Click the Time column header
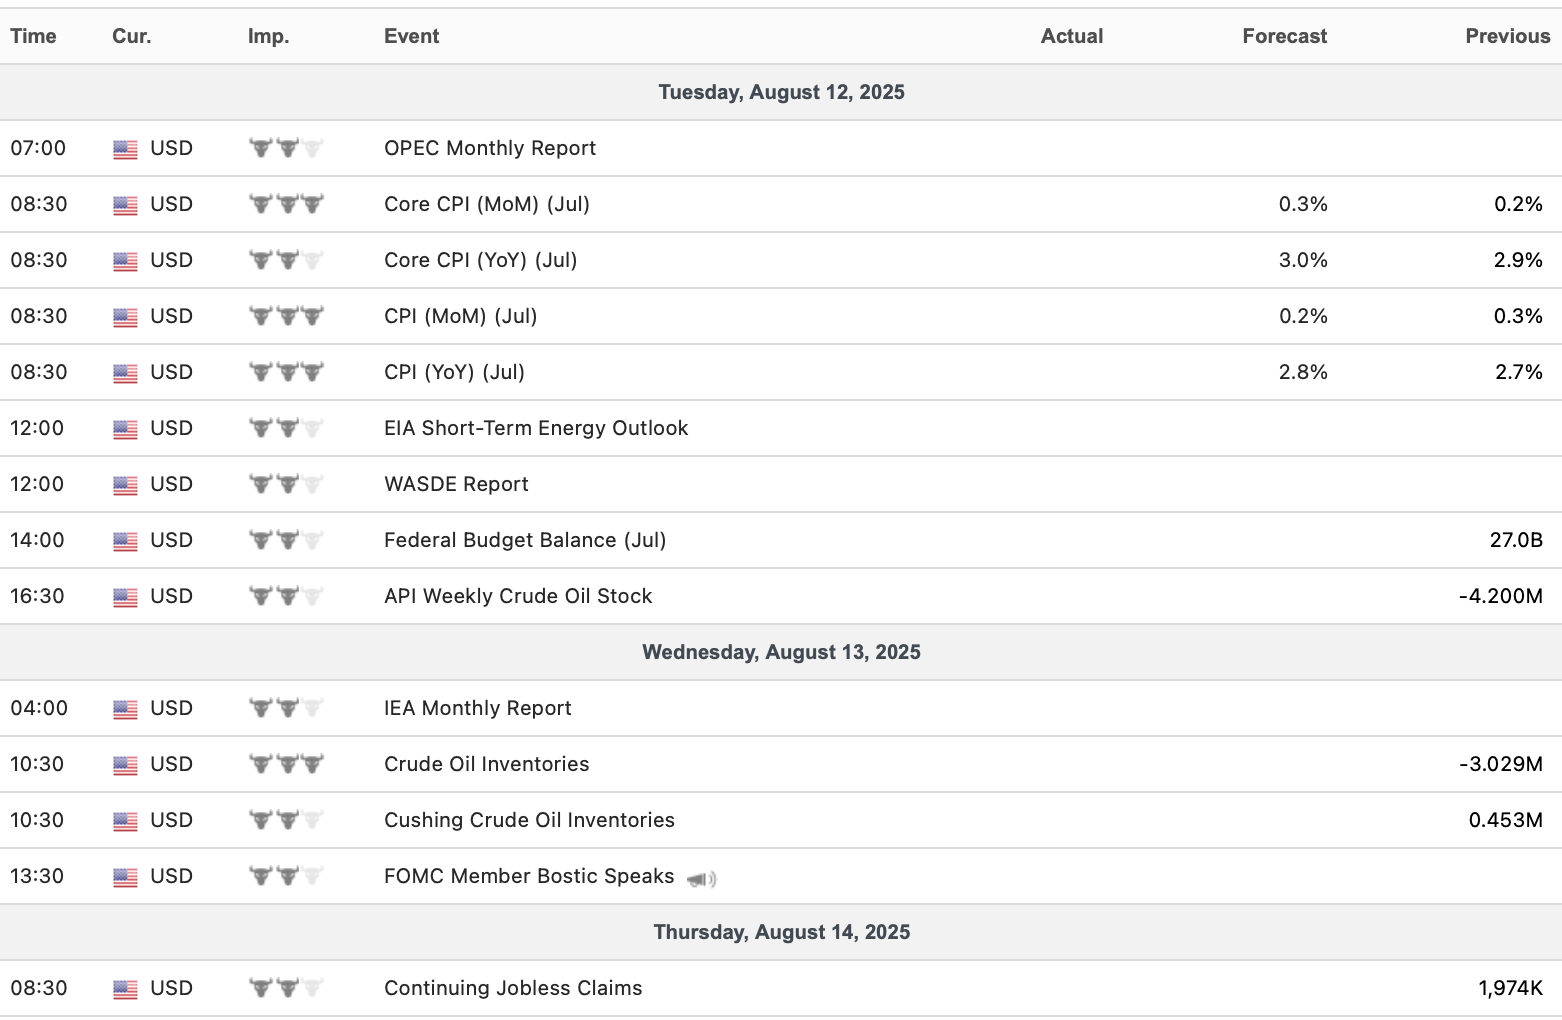The width and height of the screenshot is (1562, 1020). pos(33,36)
